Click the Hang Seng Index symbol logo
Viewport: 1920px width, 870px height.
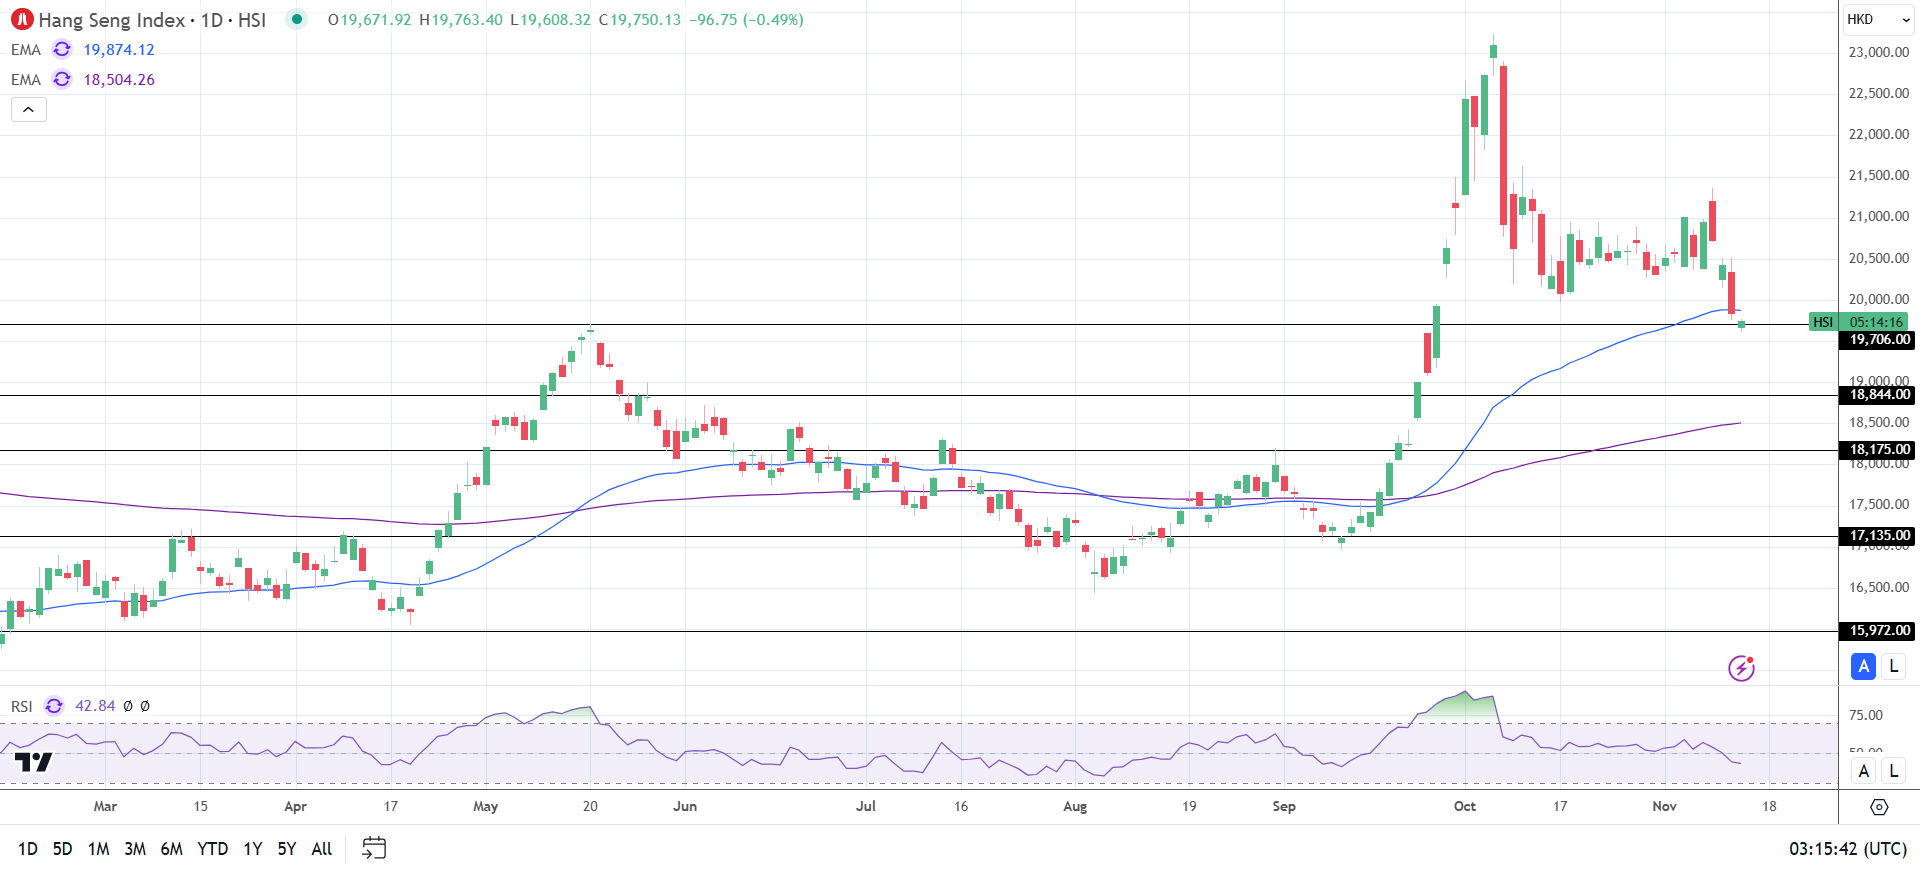[x=22, y=19]
